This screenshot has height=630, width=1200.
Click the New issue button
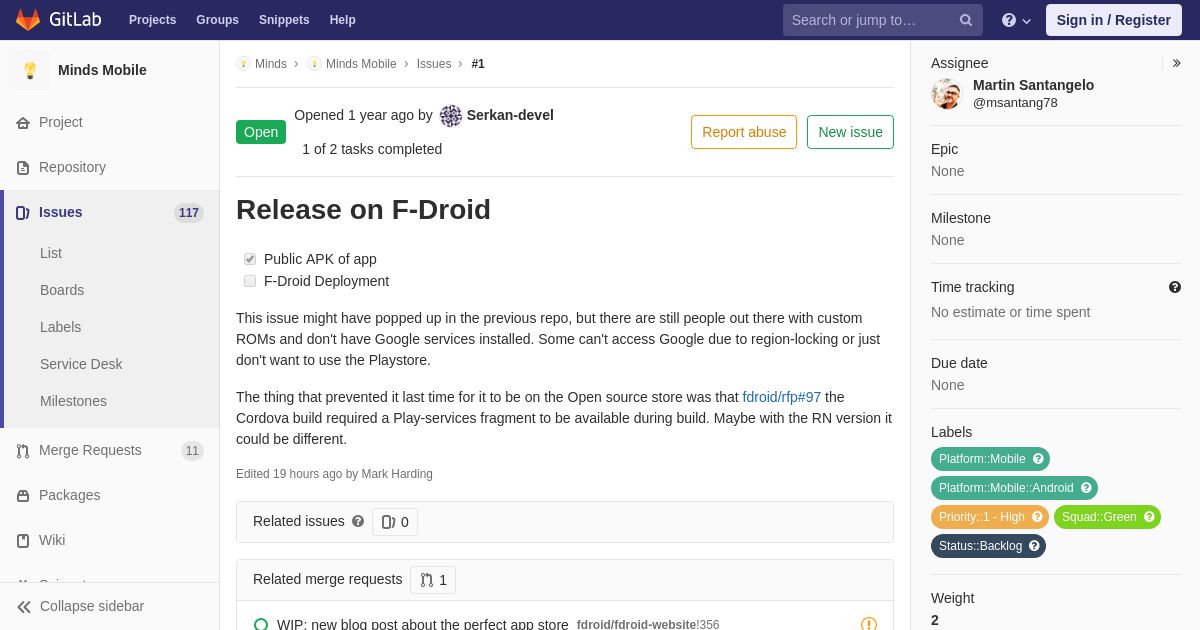850,132
